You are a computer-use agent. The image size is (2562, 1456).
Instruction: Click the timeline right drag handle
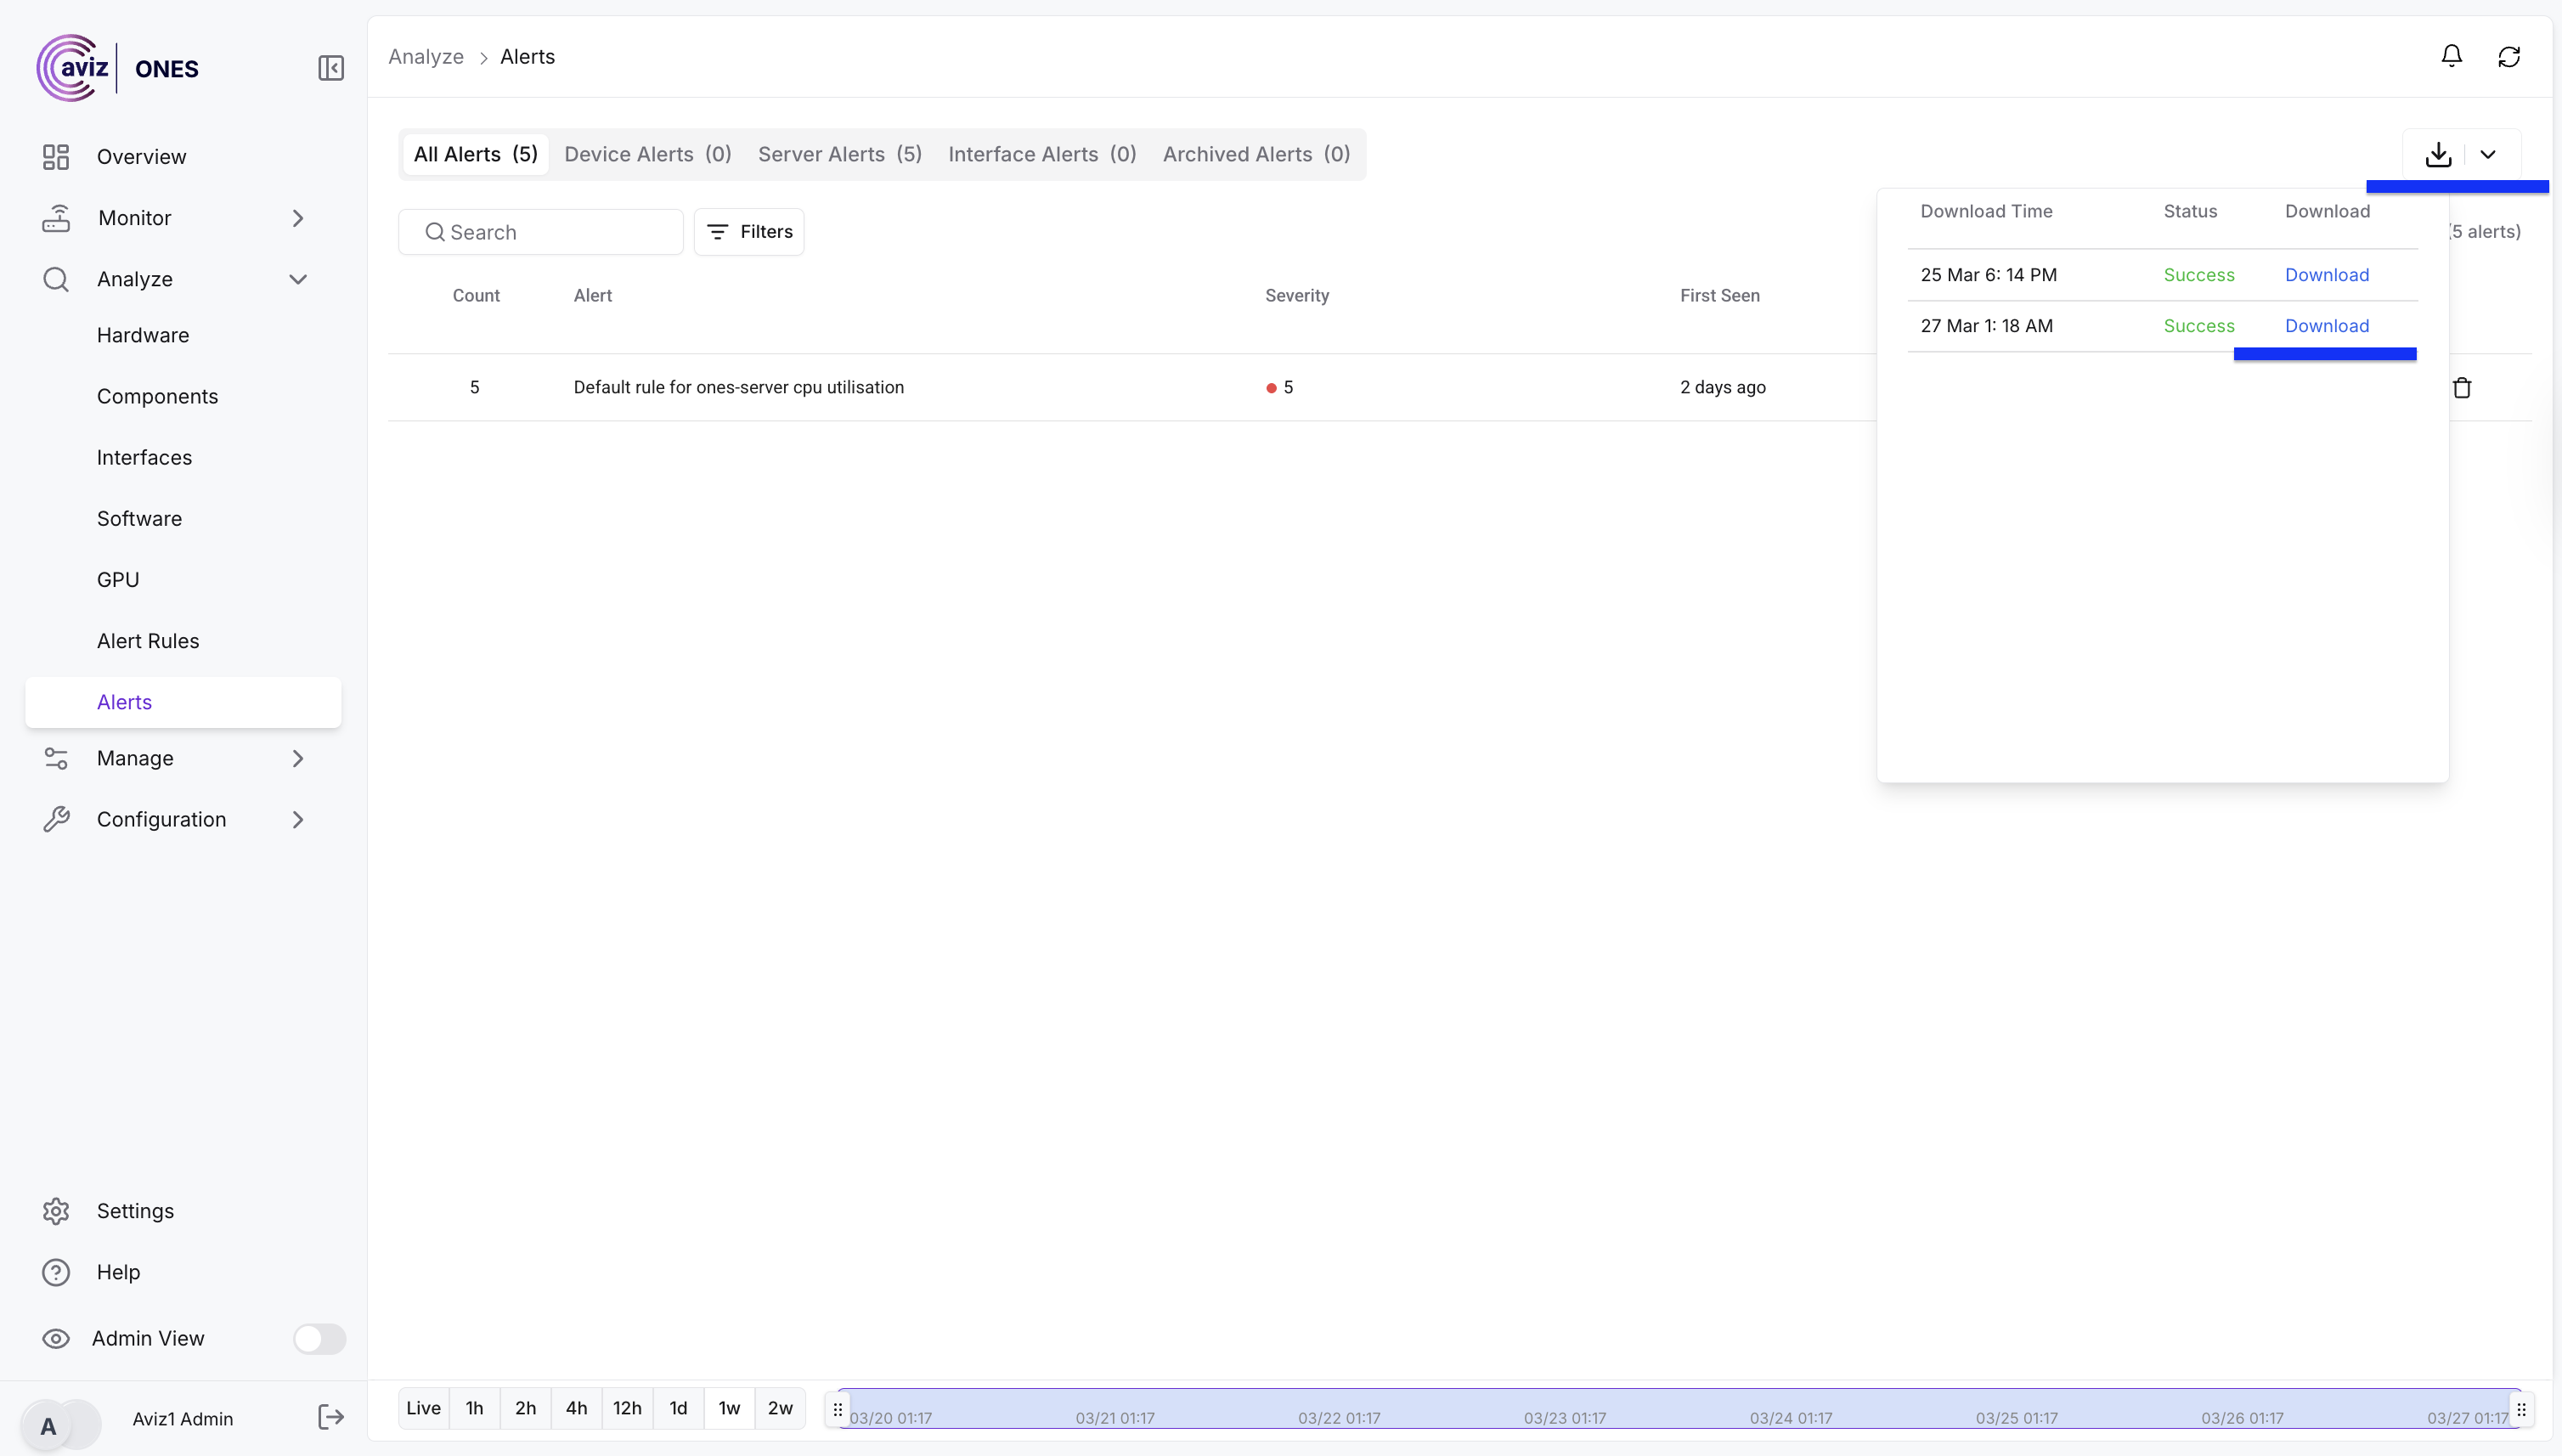pyautogui.click(x=2521, y=1409)
